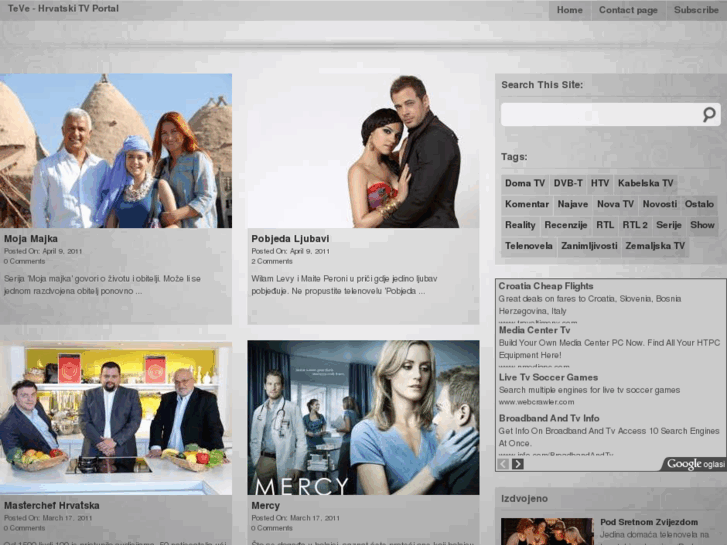The height and width of the screenshot is (545, 727).
Task: Open 0 Comments under Moja Majka
Action: (25, 261)
